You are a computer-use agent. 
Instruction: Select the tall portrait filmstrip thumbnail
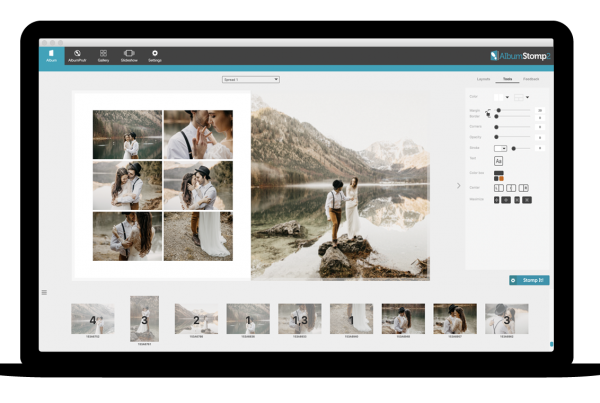(x=144, y=318)
